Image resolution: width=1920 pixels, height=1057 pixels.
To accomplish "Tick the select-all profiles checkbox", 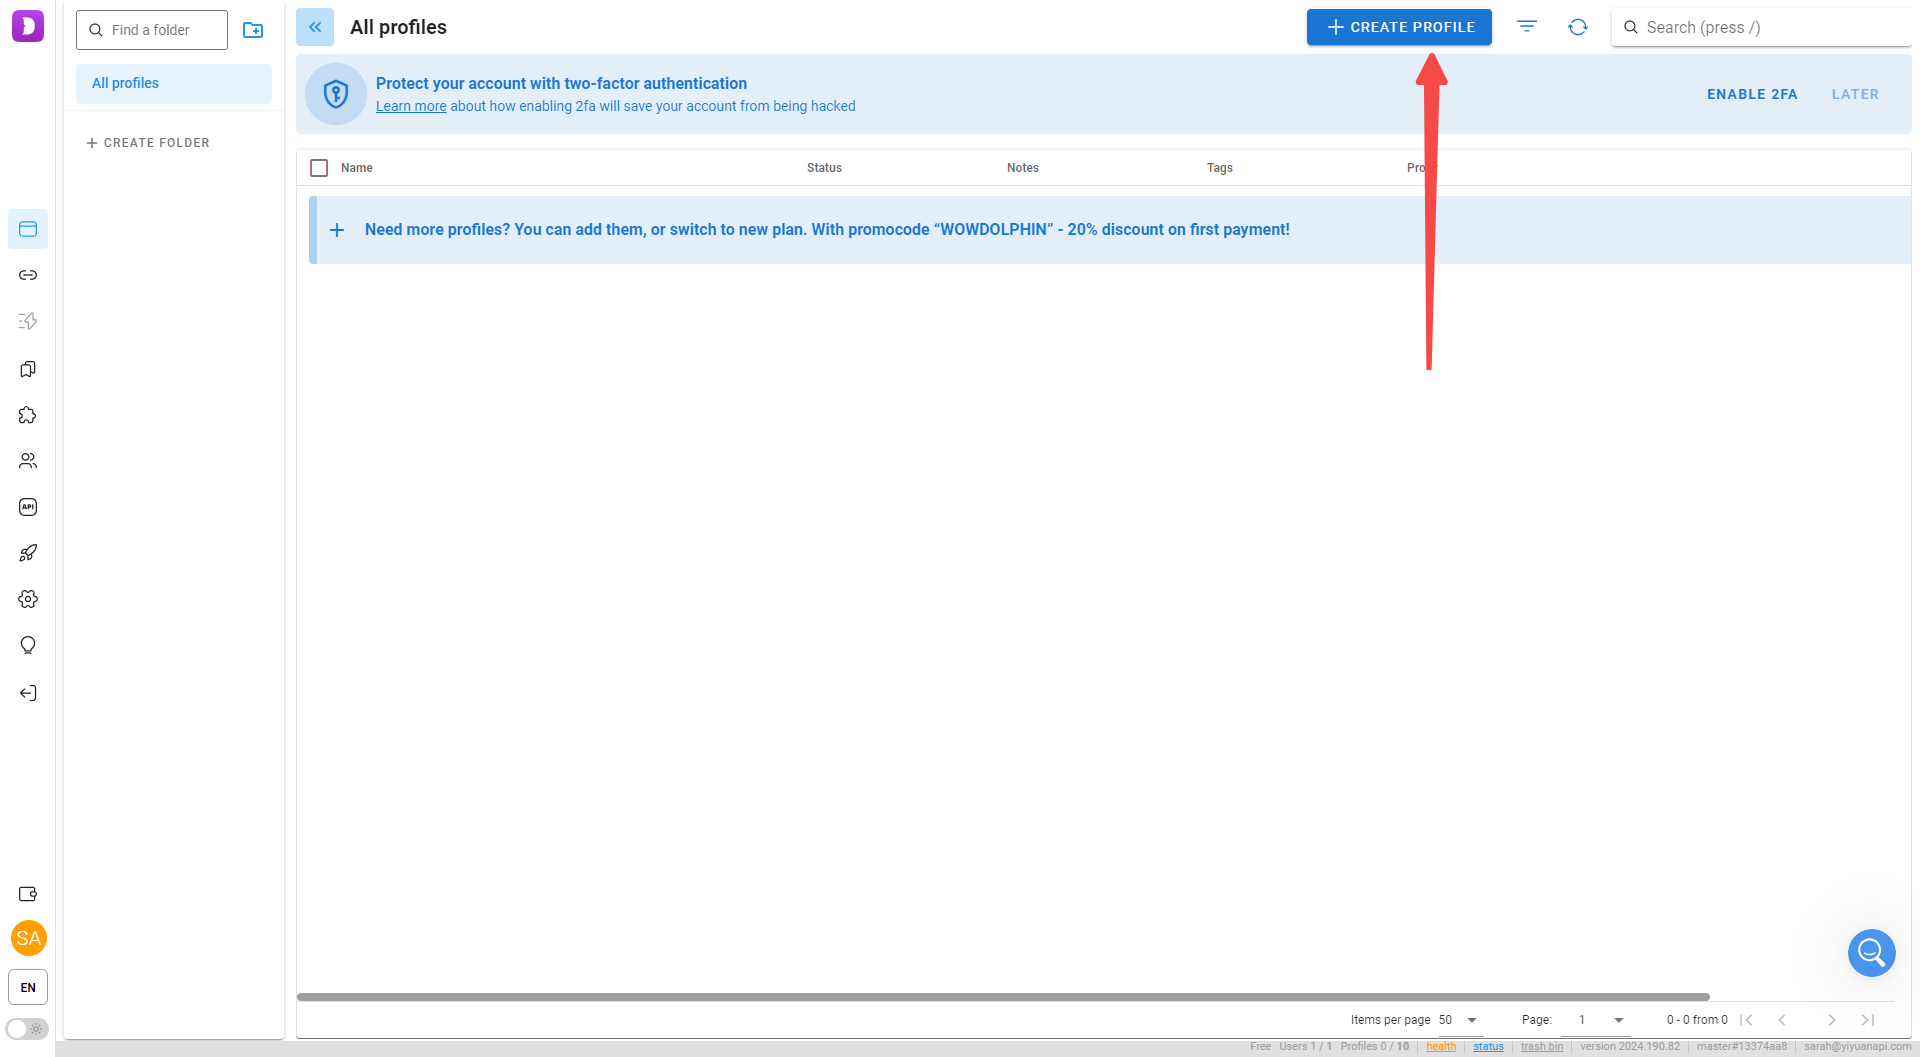I will pos(319,168).
